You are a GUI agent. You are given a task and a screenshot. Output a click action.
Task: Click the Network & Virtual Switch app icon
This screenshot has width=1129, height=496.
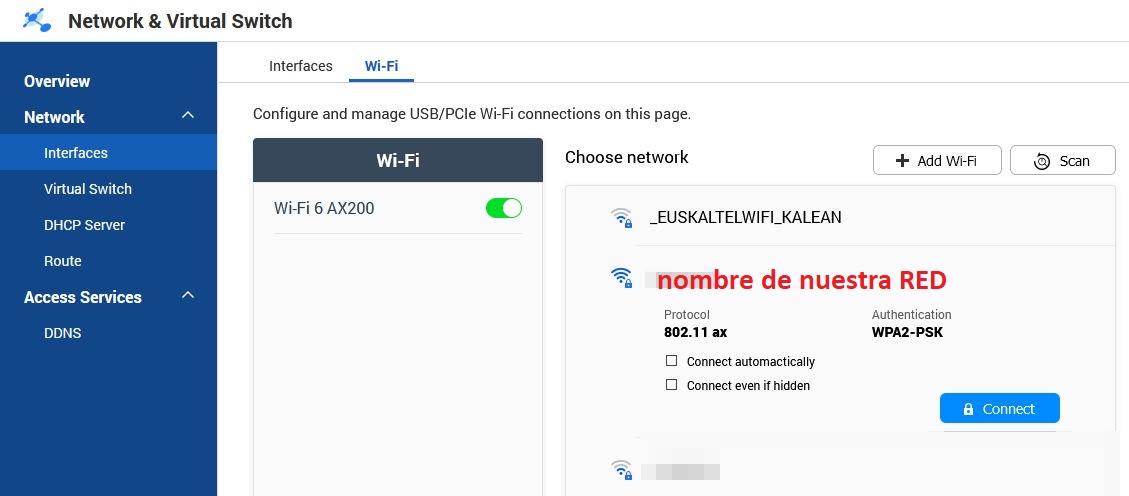[x=36, y=20]
